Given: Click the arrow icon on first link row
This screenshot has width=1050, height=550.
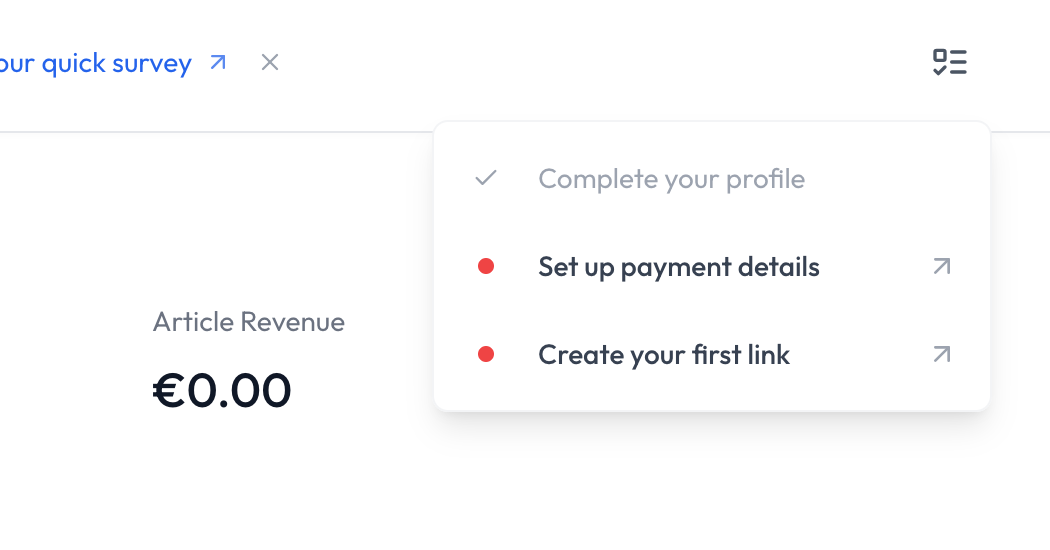Looking at the screenshot, I should 942,354.
